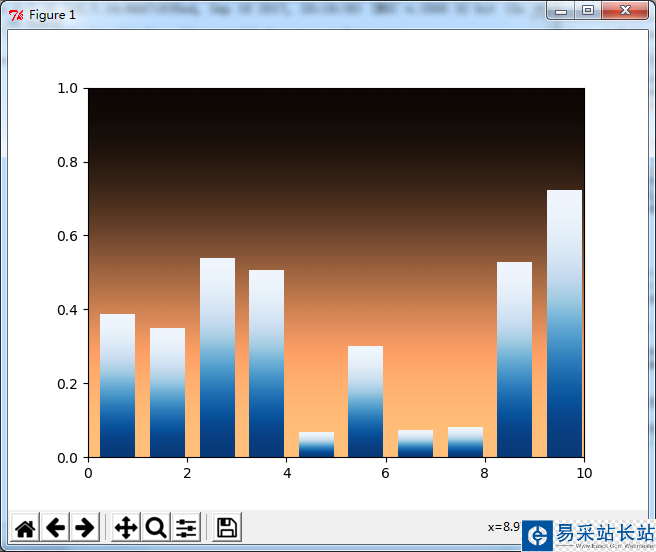
Task: Click the first bar near x=0.5
Action: [x=118, y=385]
